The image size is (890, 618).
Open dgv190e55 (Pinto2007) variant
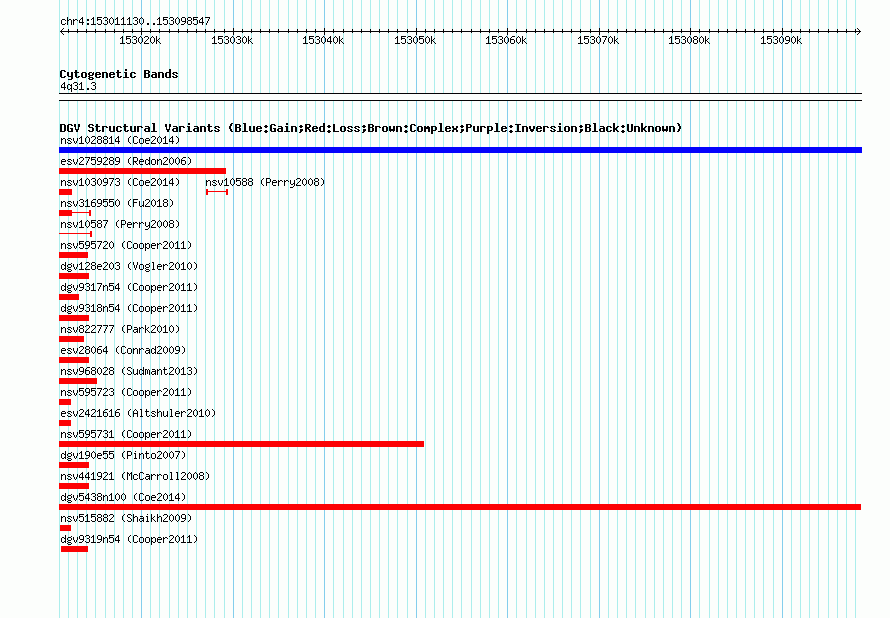123,455
